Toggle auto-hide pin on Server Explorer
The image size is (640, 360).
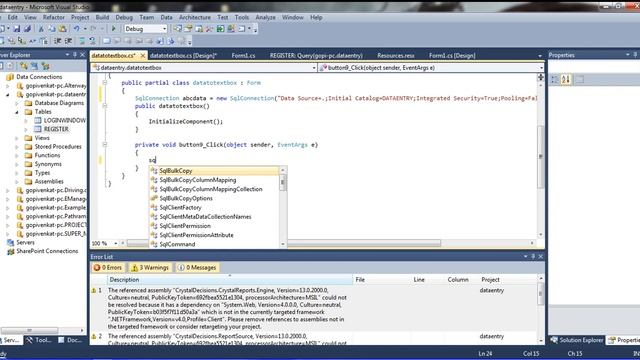tap(75, 55)
